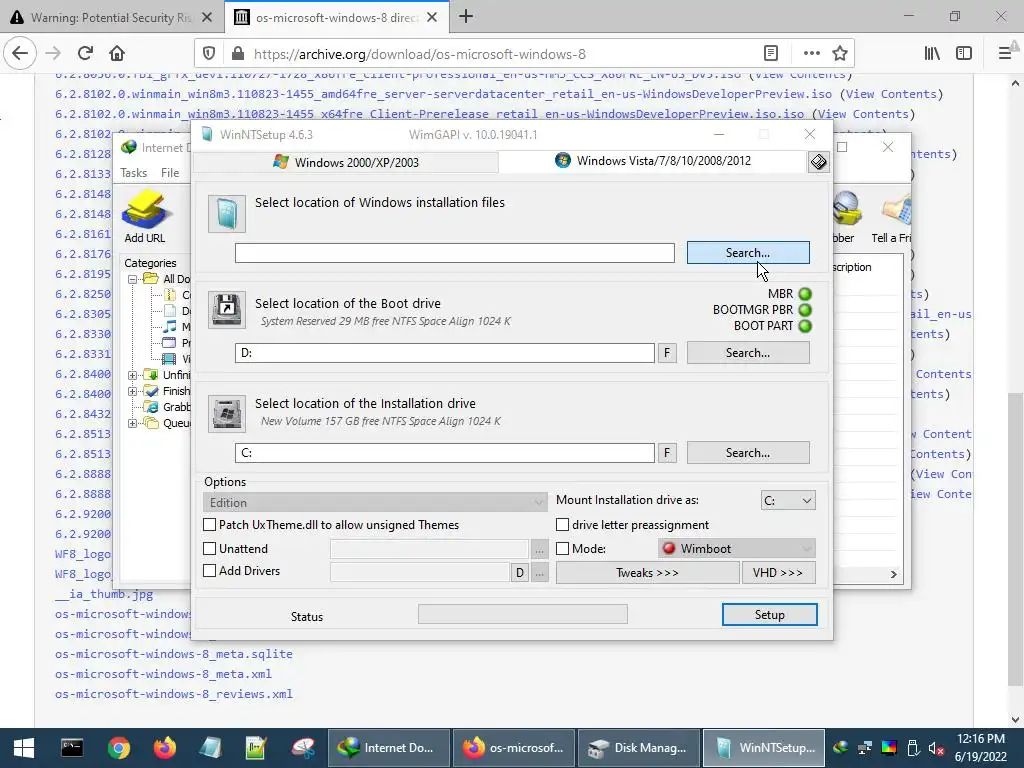This screenshot has height=768, width=1024.
Task: Click Search button for Installation drive
Action: coord(748,453)
